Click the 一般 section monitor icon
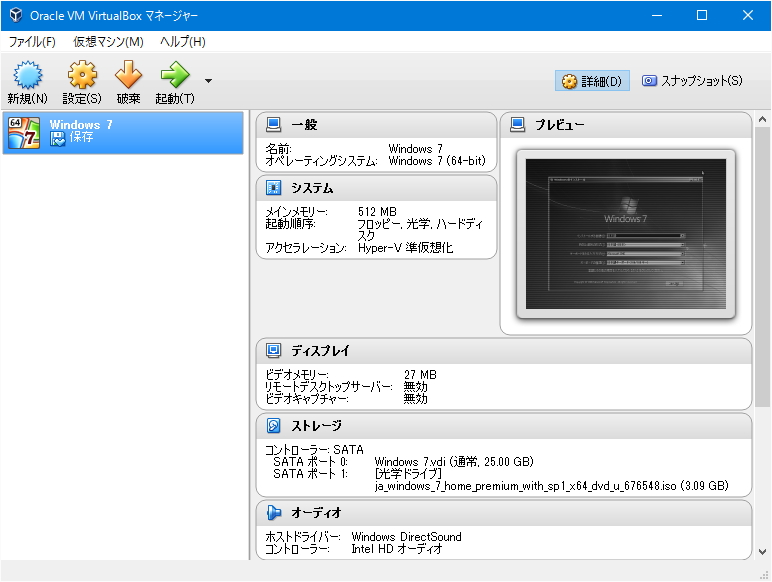The image size is (772, 582). point(274,125)
